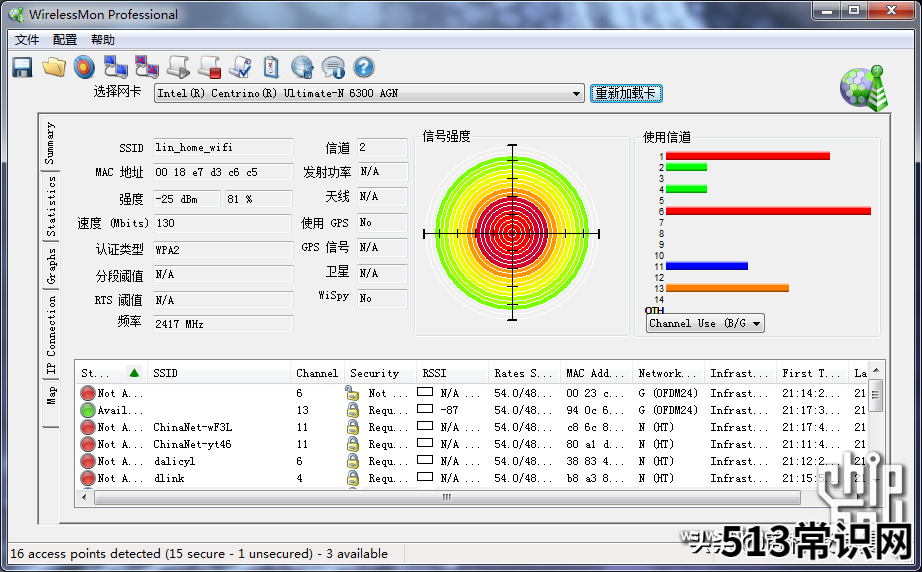
Task: Click the speed field showing 130
Action: (x=223, y=223)
